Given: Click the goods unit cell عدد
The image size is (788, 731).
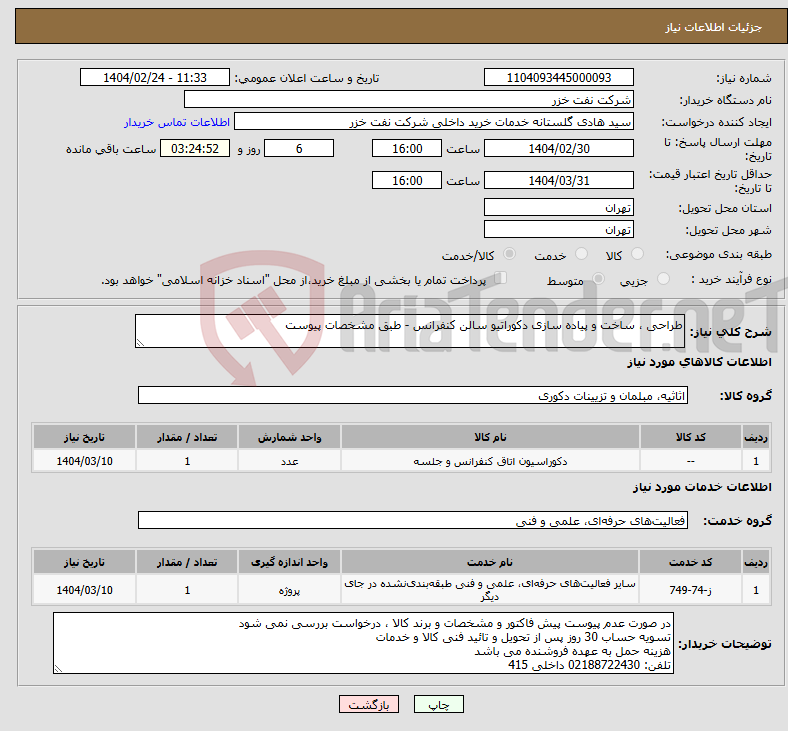Looking at the screenshot, I should (x=289, y=461).
